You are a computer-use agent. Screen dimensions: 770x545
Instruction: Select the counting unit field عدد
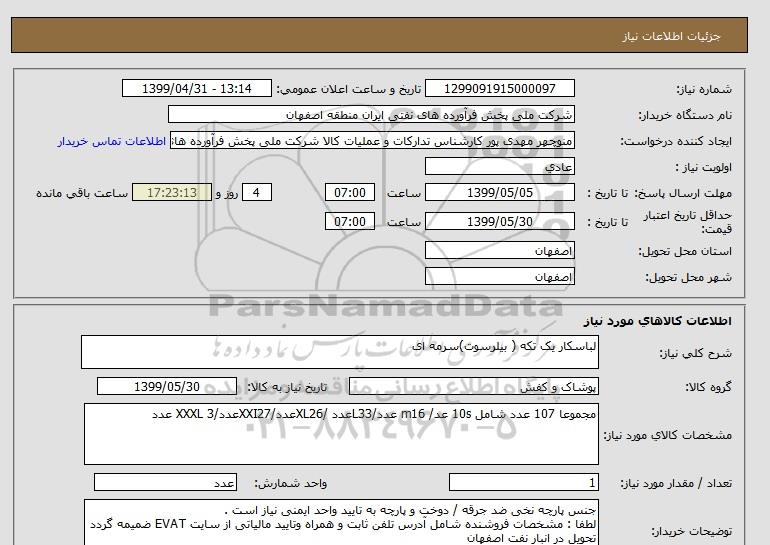[165, 482]
